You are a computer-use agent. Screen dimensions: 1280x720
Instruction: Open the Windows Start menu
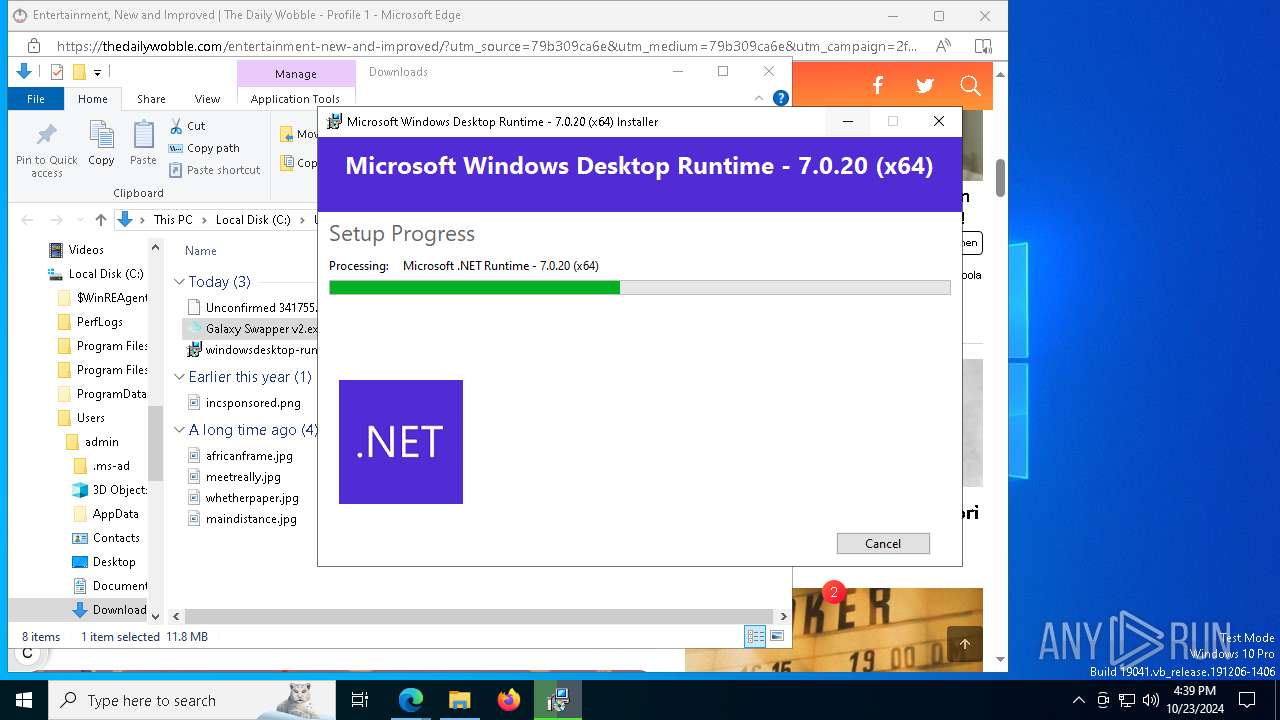tap(24, 700)
